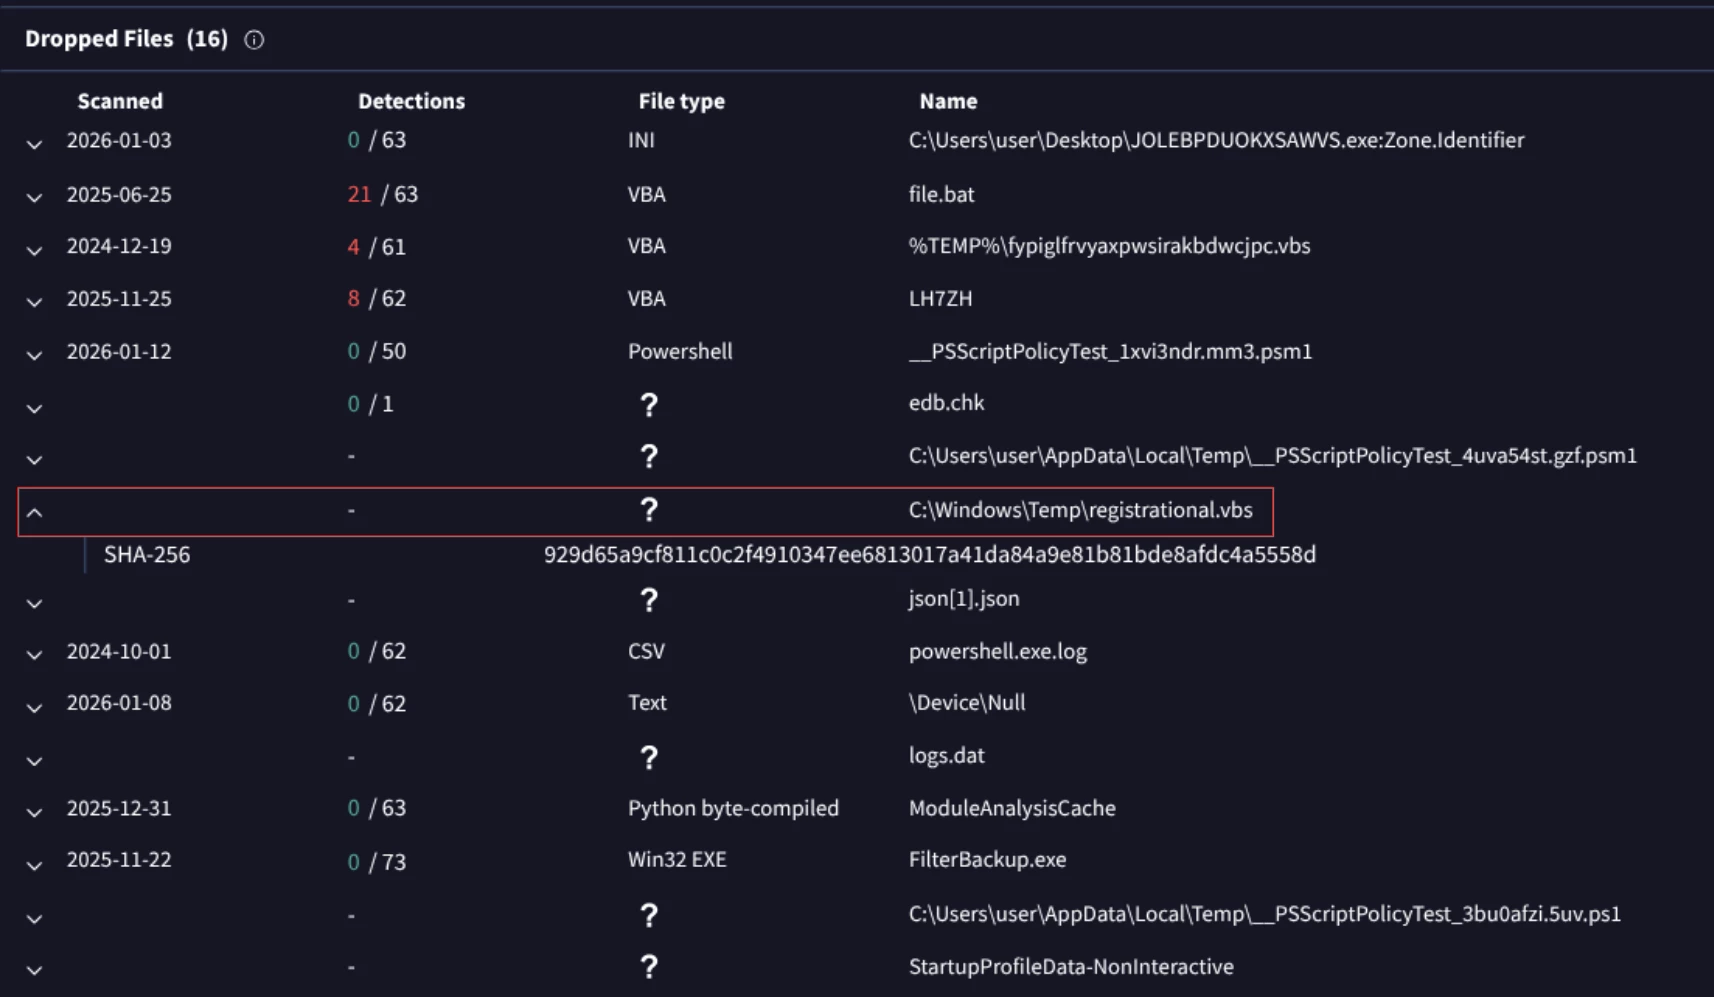Screen dimensions: 1714x997
Task: Click the scanned date 2025-11-22
Action: (119, 860)
